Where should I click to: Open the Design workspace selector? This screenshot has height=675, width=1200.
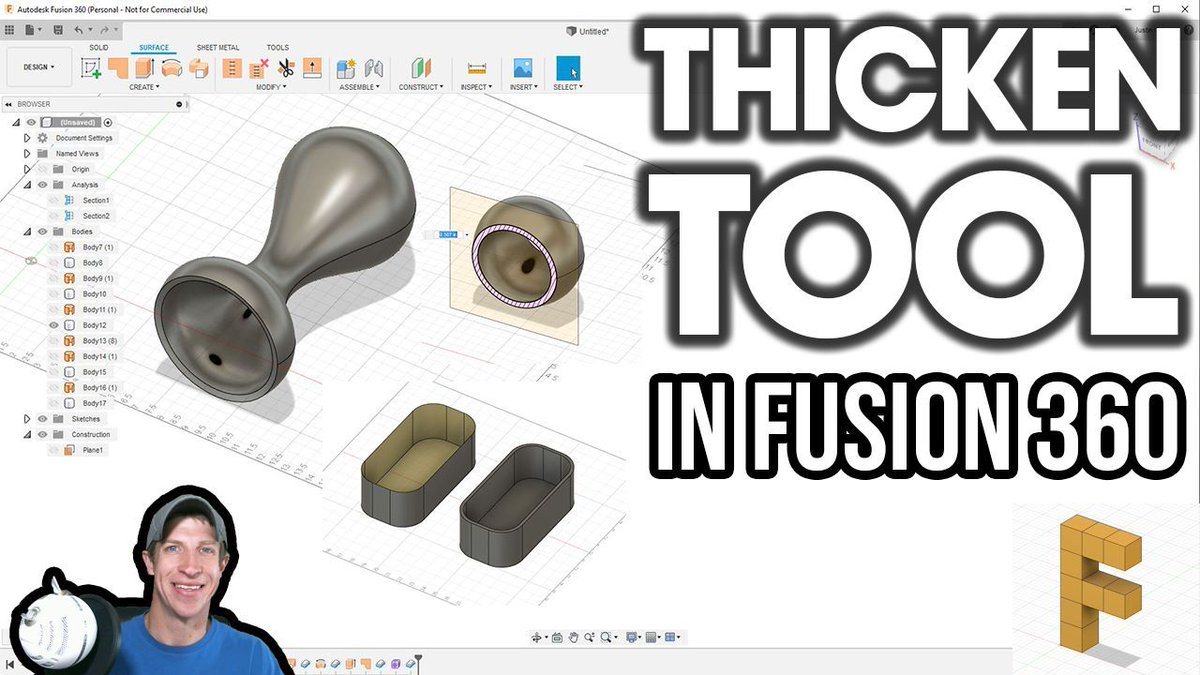pos(40,66)
